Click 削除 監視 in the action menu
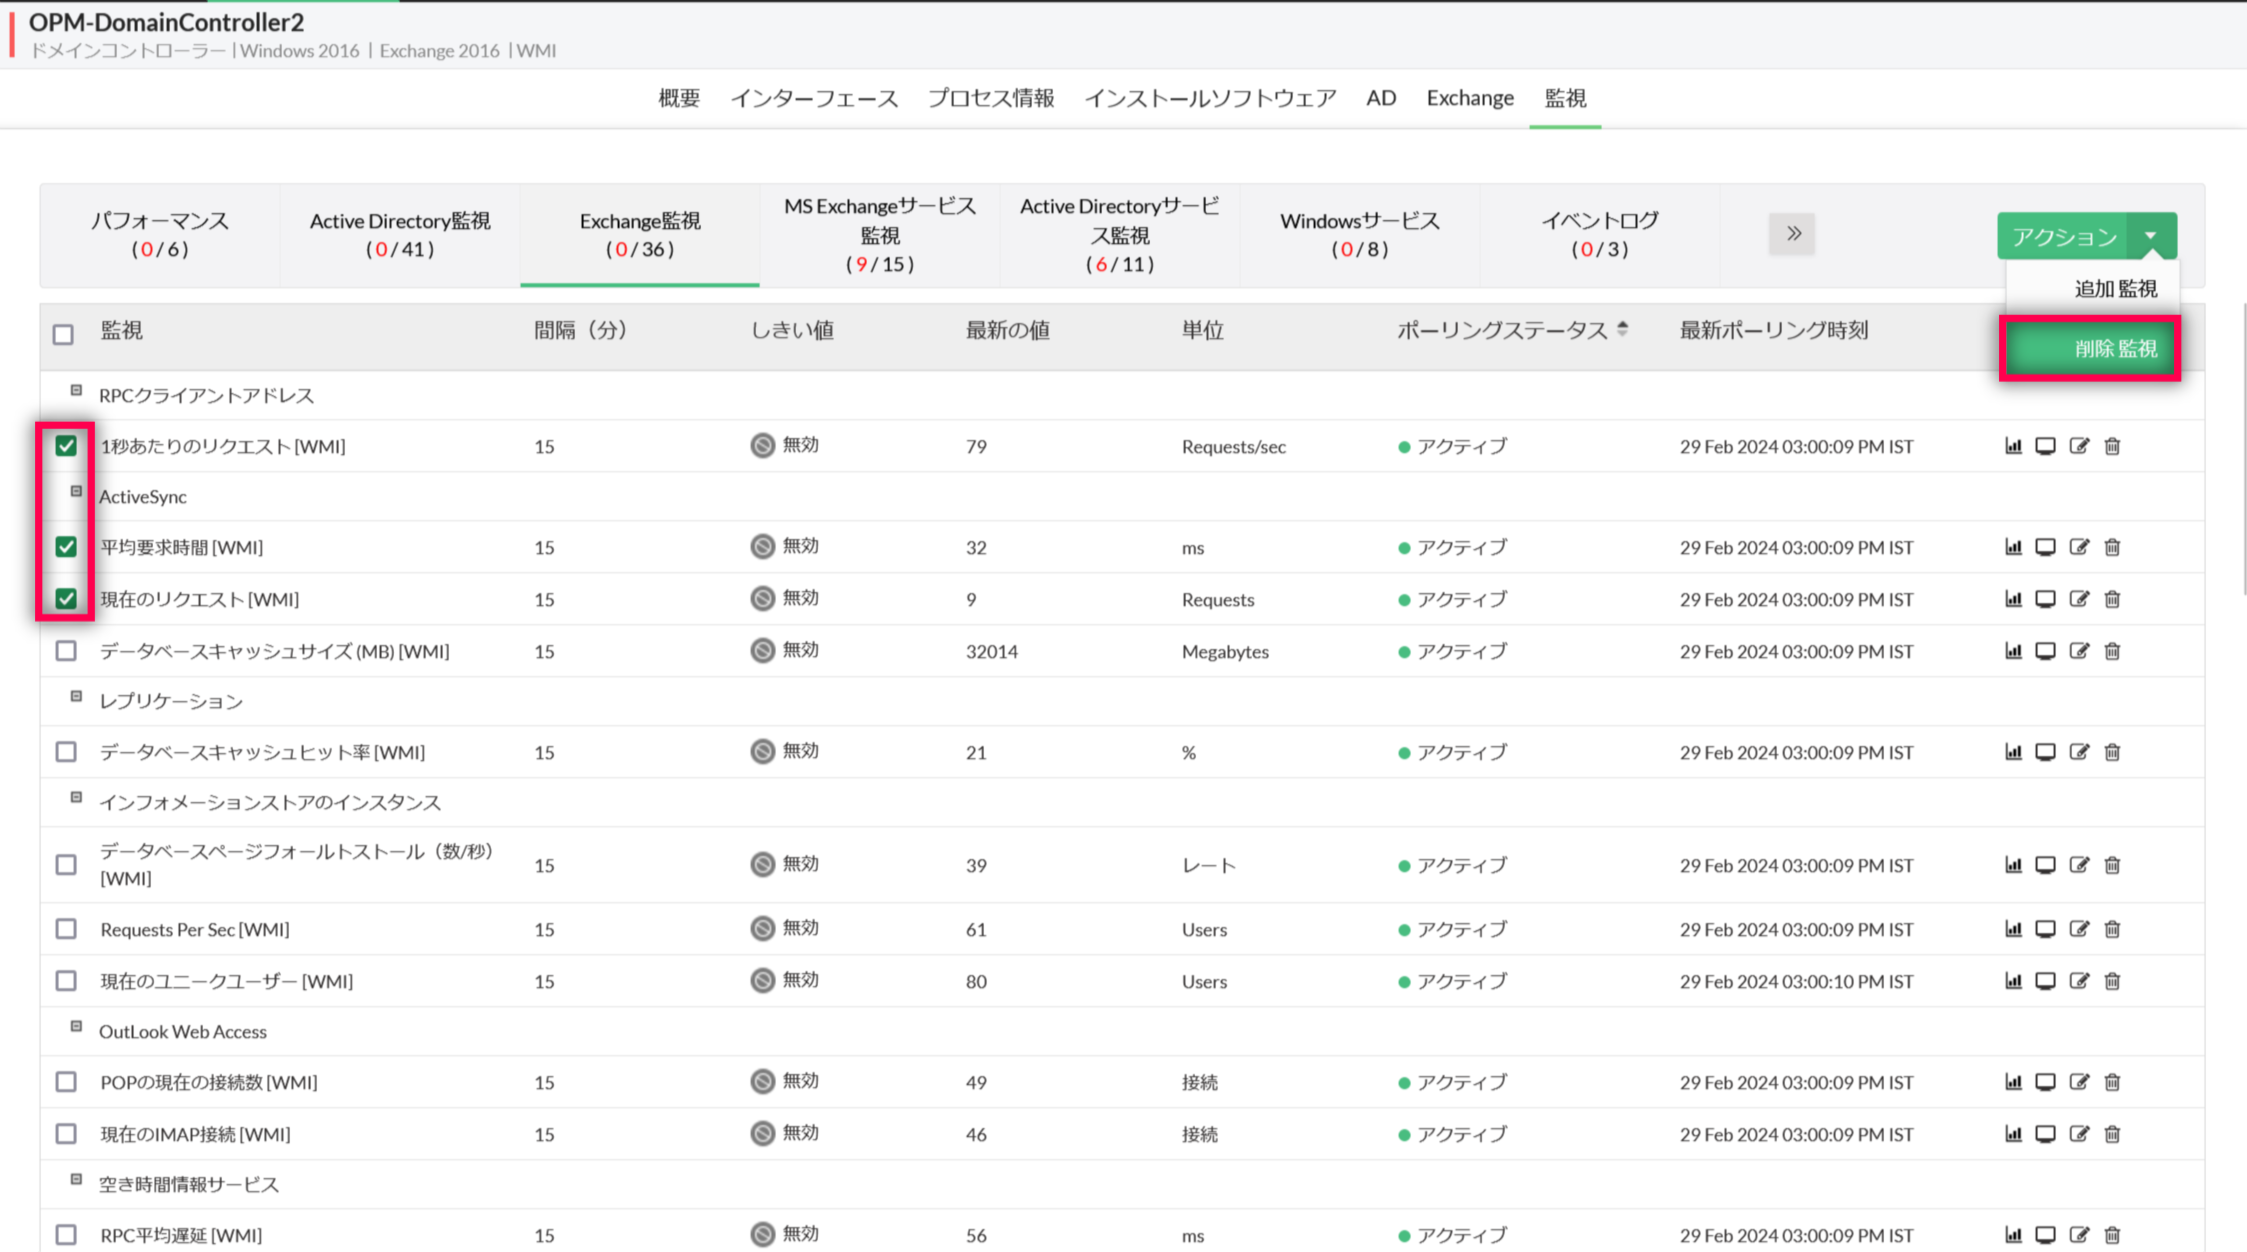Screen dimensions: 2247x1252 pyautogui.click(x=2115, y=349)
